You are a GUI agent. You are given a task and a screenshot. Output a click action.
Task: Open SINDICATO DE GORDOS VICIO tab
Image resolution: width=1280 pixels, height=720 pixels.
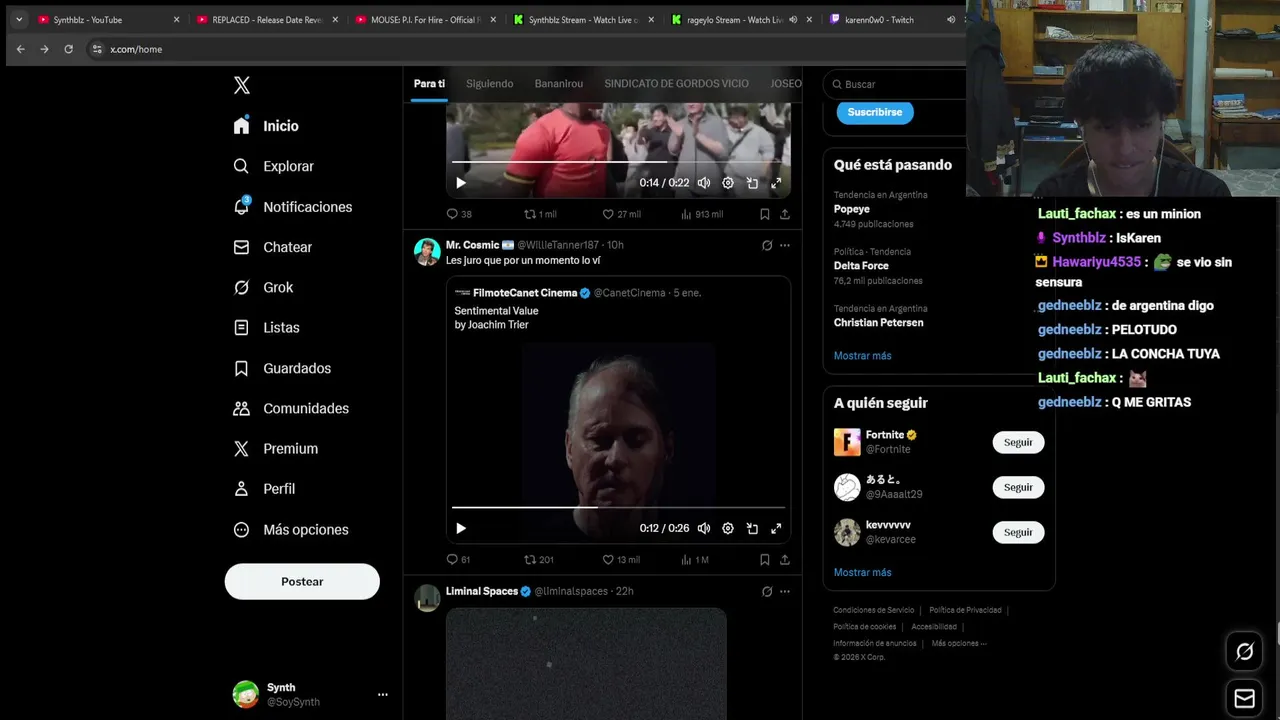pos(676,84)
